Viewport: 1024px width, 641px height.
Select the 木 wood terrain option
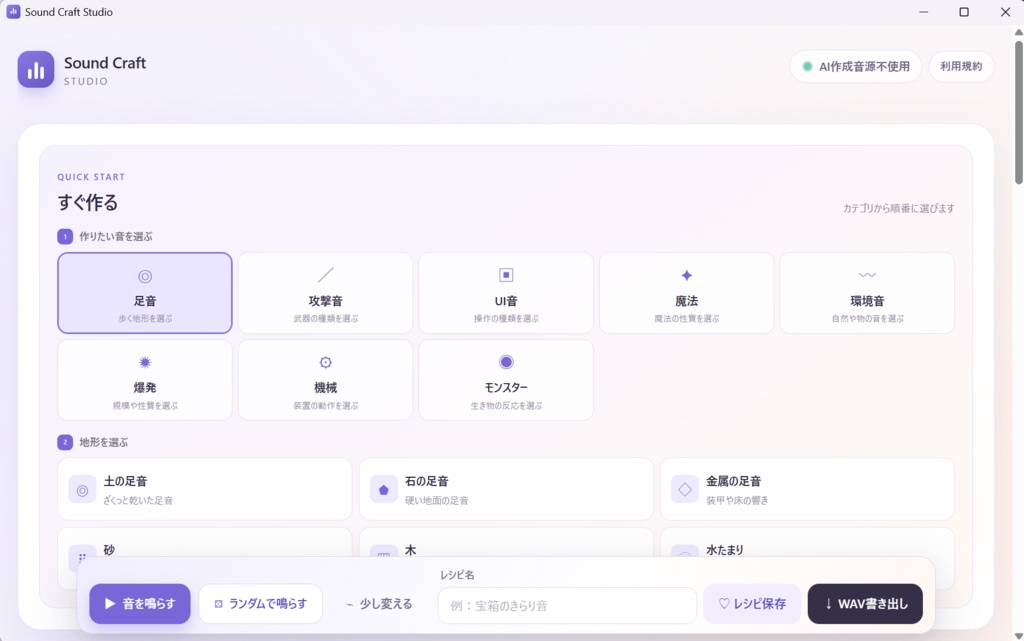[x=506, y=543]
